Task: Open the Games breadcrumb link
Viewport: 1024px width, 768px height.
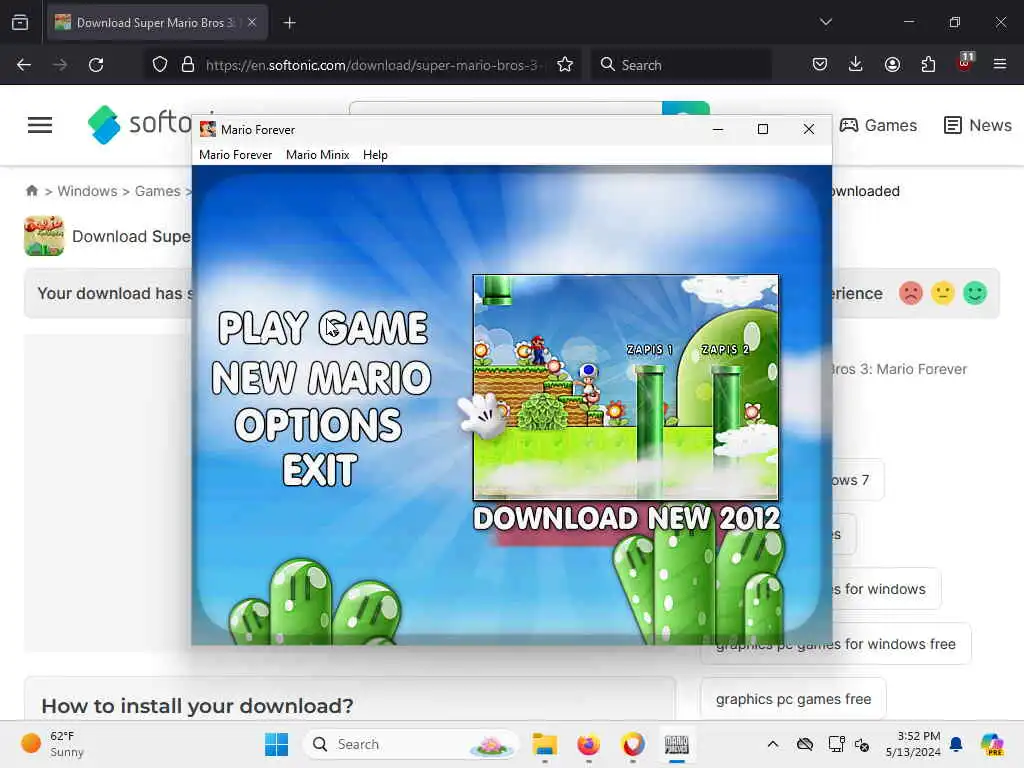Action: (x=157, y=191)
